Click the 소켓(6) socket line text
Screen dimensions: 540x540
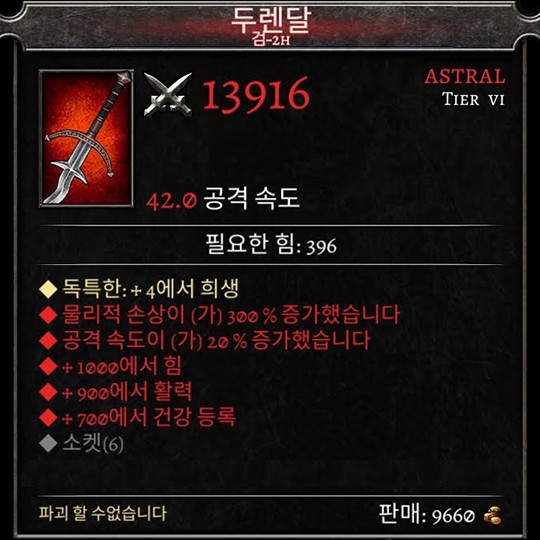(93, 444)
